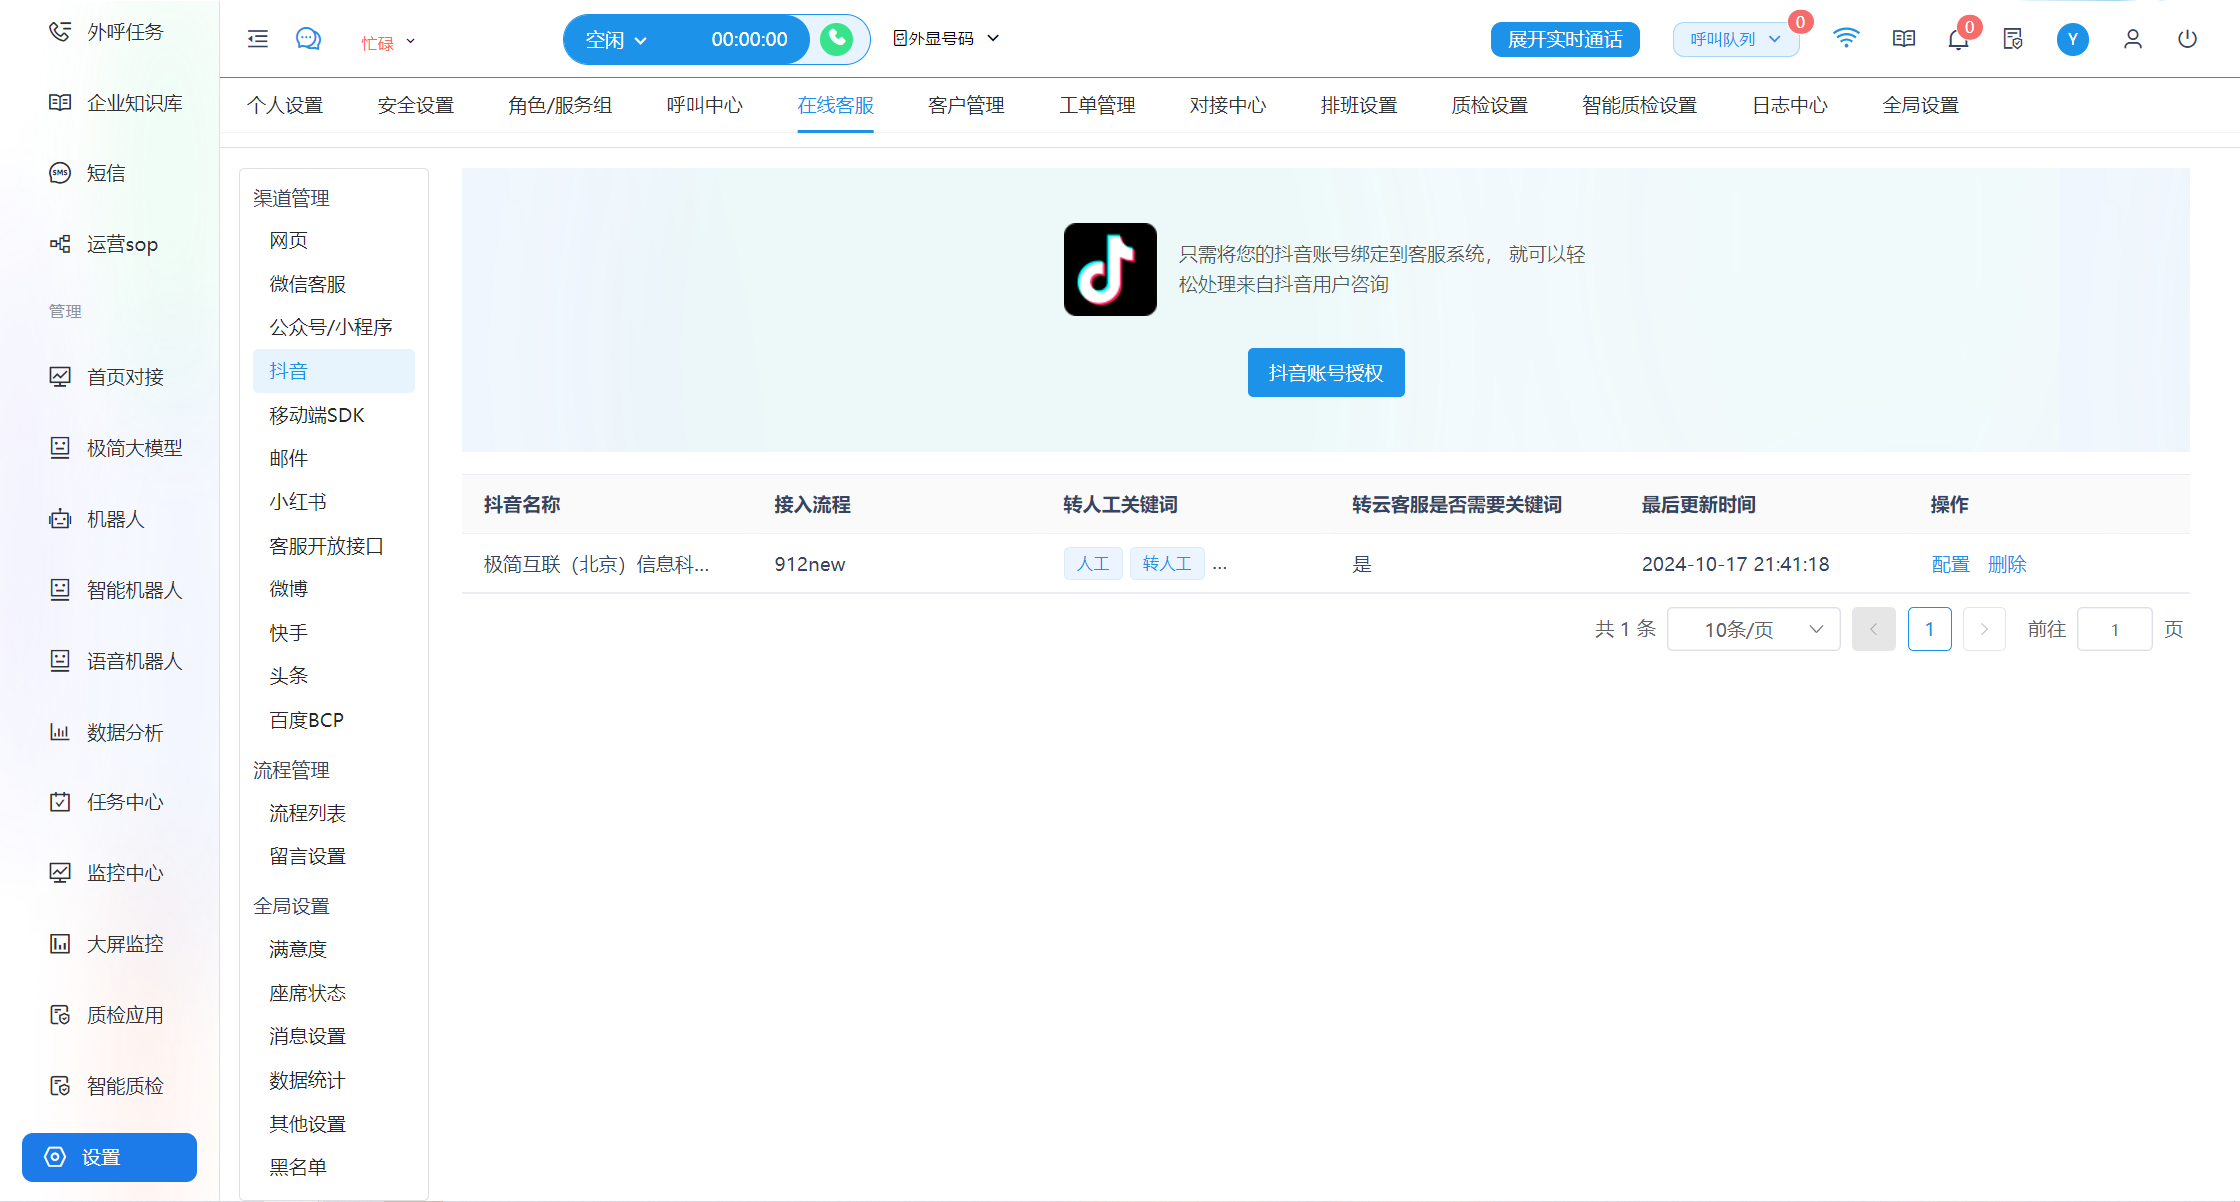Viewport: 2240px width, 1202px height.
Task: Open 机器人 in the left sidebar
Action: click(97, 519)
